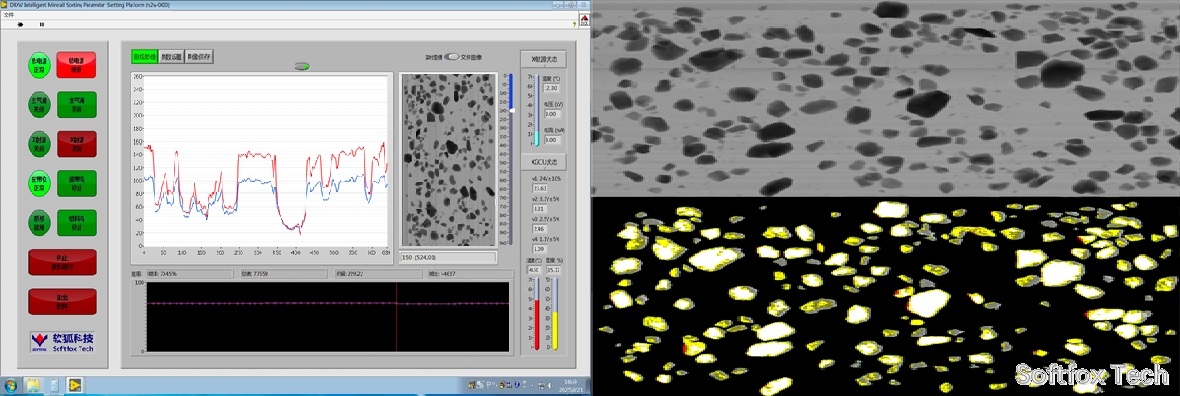Click the round X射源 status lamp
The width and height of the screenshot is (1180, 396).
coord(38,144)
